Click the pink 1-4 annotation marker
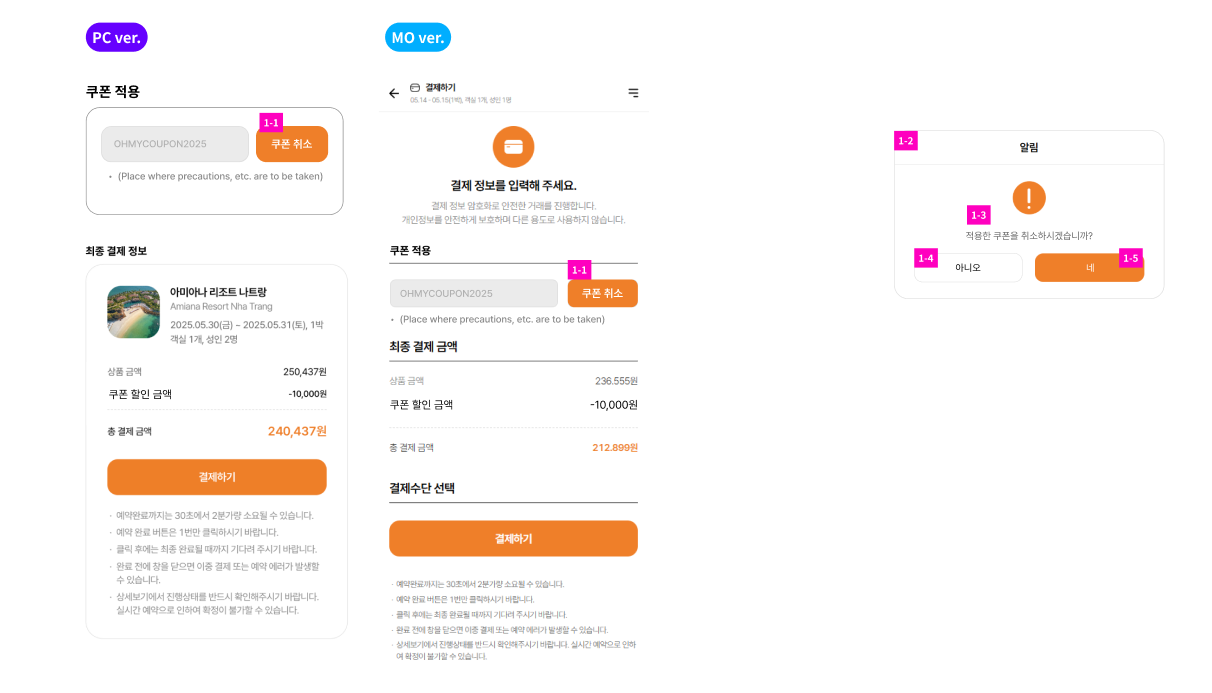This screenshot has width=1212, height=693. click(925, 258)
